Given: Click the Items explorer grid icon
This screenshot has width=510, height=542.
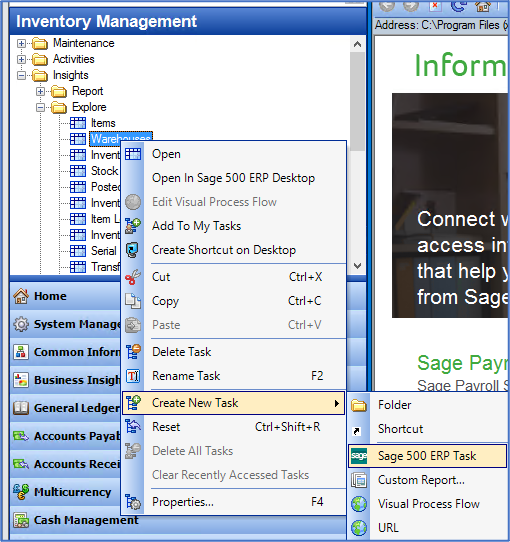Looking at the screenshot, I should pyautogui.click(x=78, y=123).
